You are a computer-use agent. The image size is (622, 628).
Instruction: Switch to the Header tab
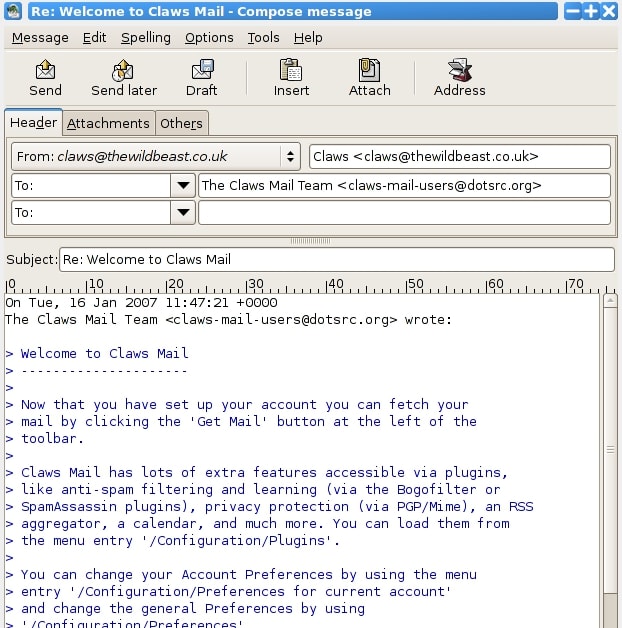tap(34, 122)
